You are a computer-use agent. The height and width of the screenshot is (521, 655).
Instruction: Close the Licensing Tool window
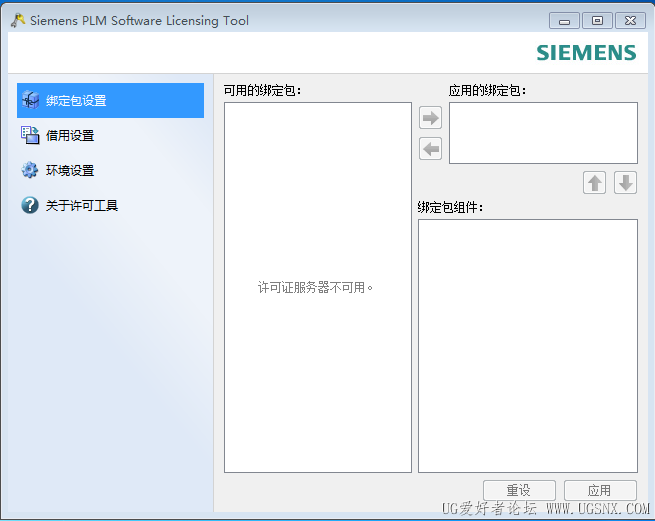(x=630, y=20)
